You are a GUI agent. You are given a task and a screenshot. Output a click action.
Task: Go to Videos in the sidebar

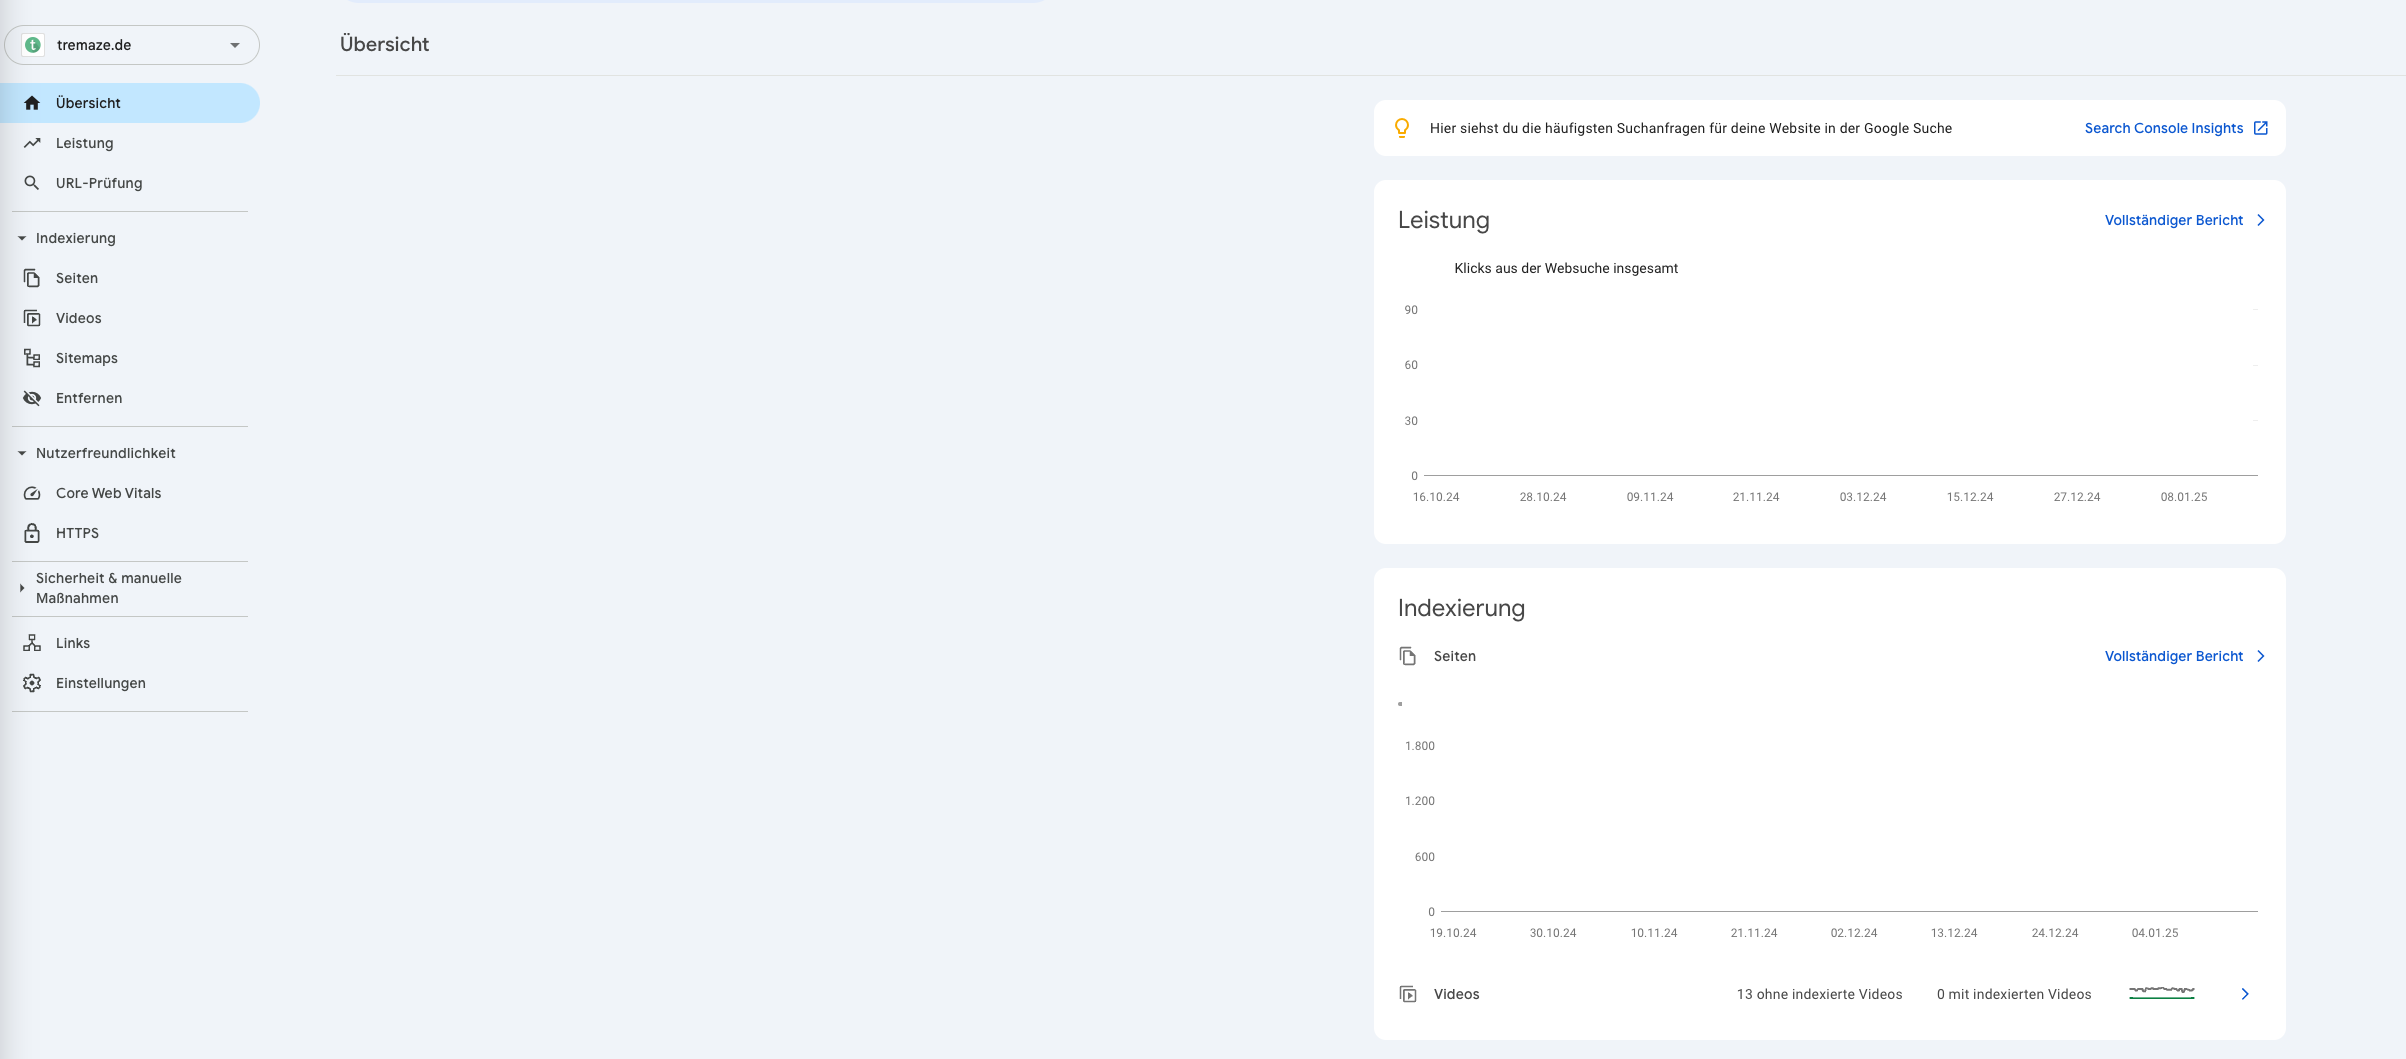[78, 318]
